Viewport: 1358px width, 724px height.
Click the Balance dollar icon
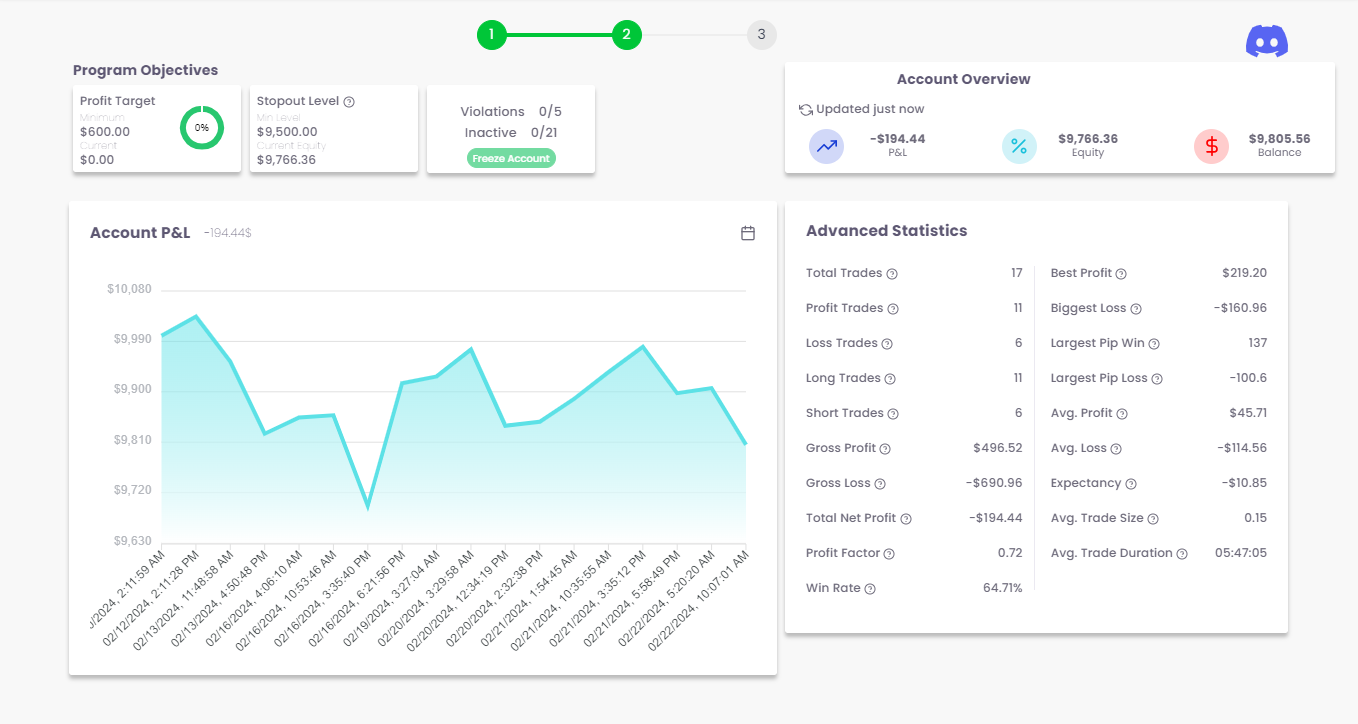tap(1211, 146)
